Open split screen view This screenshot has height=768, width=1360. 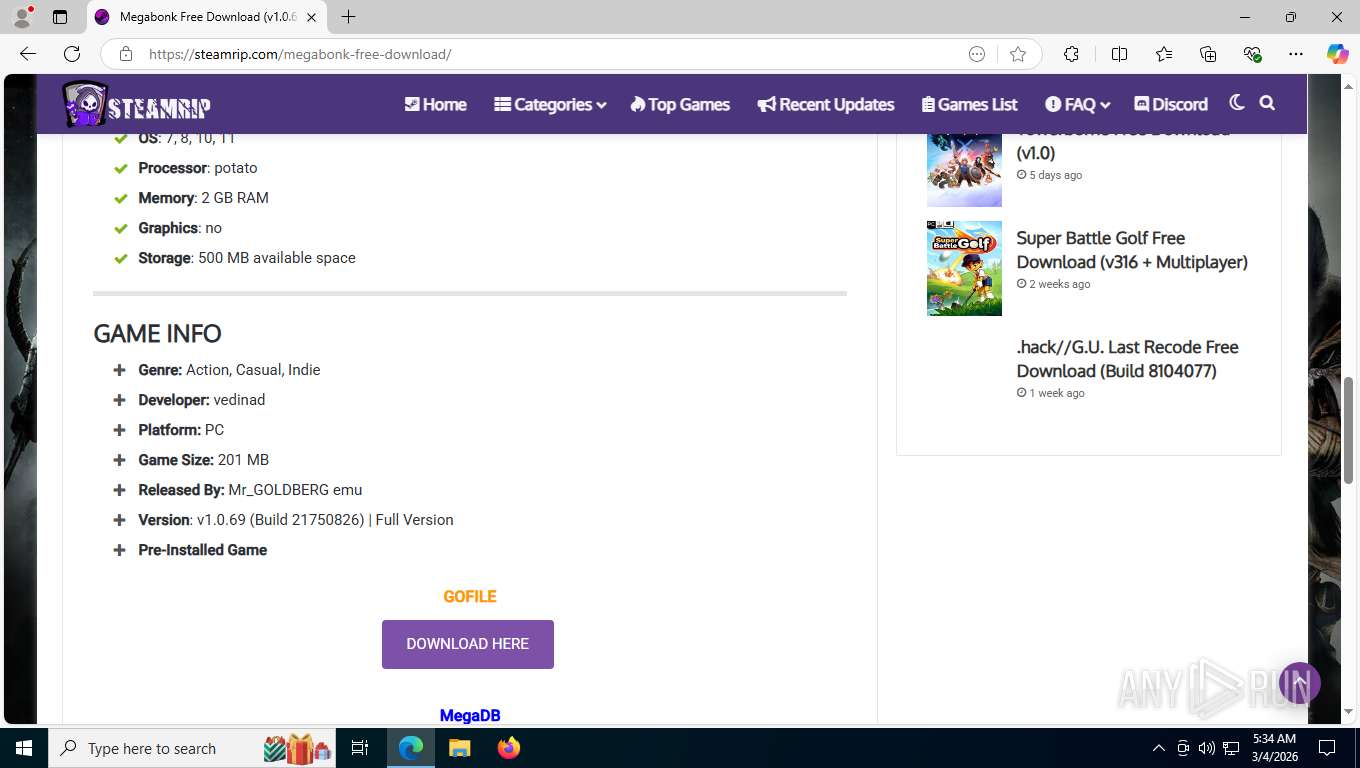tap(1120, 54)
